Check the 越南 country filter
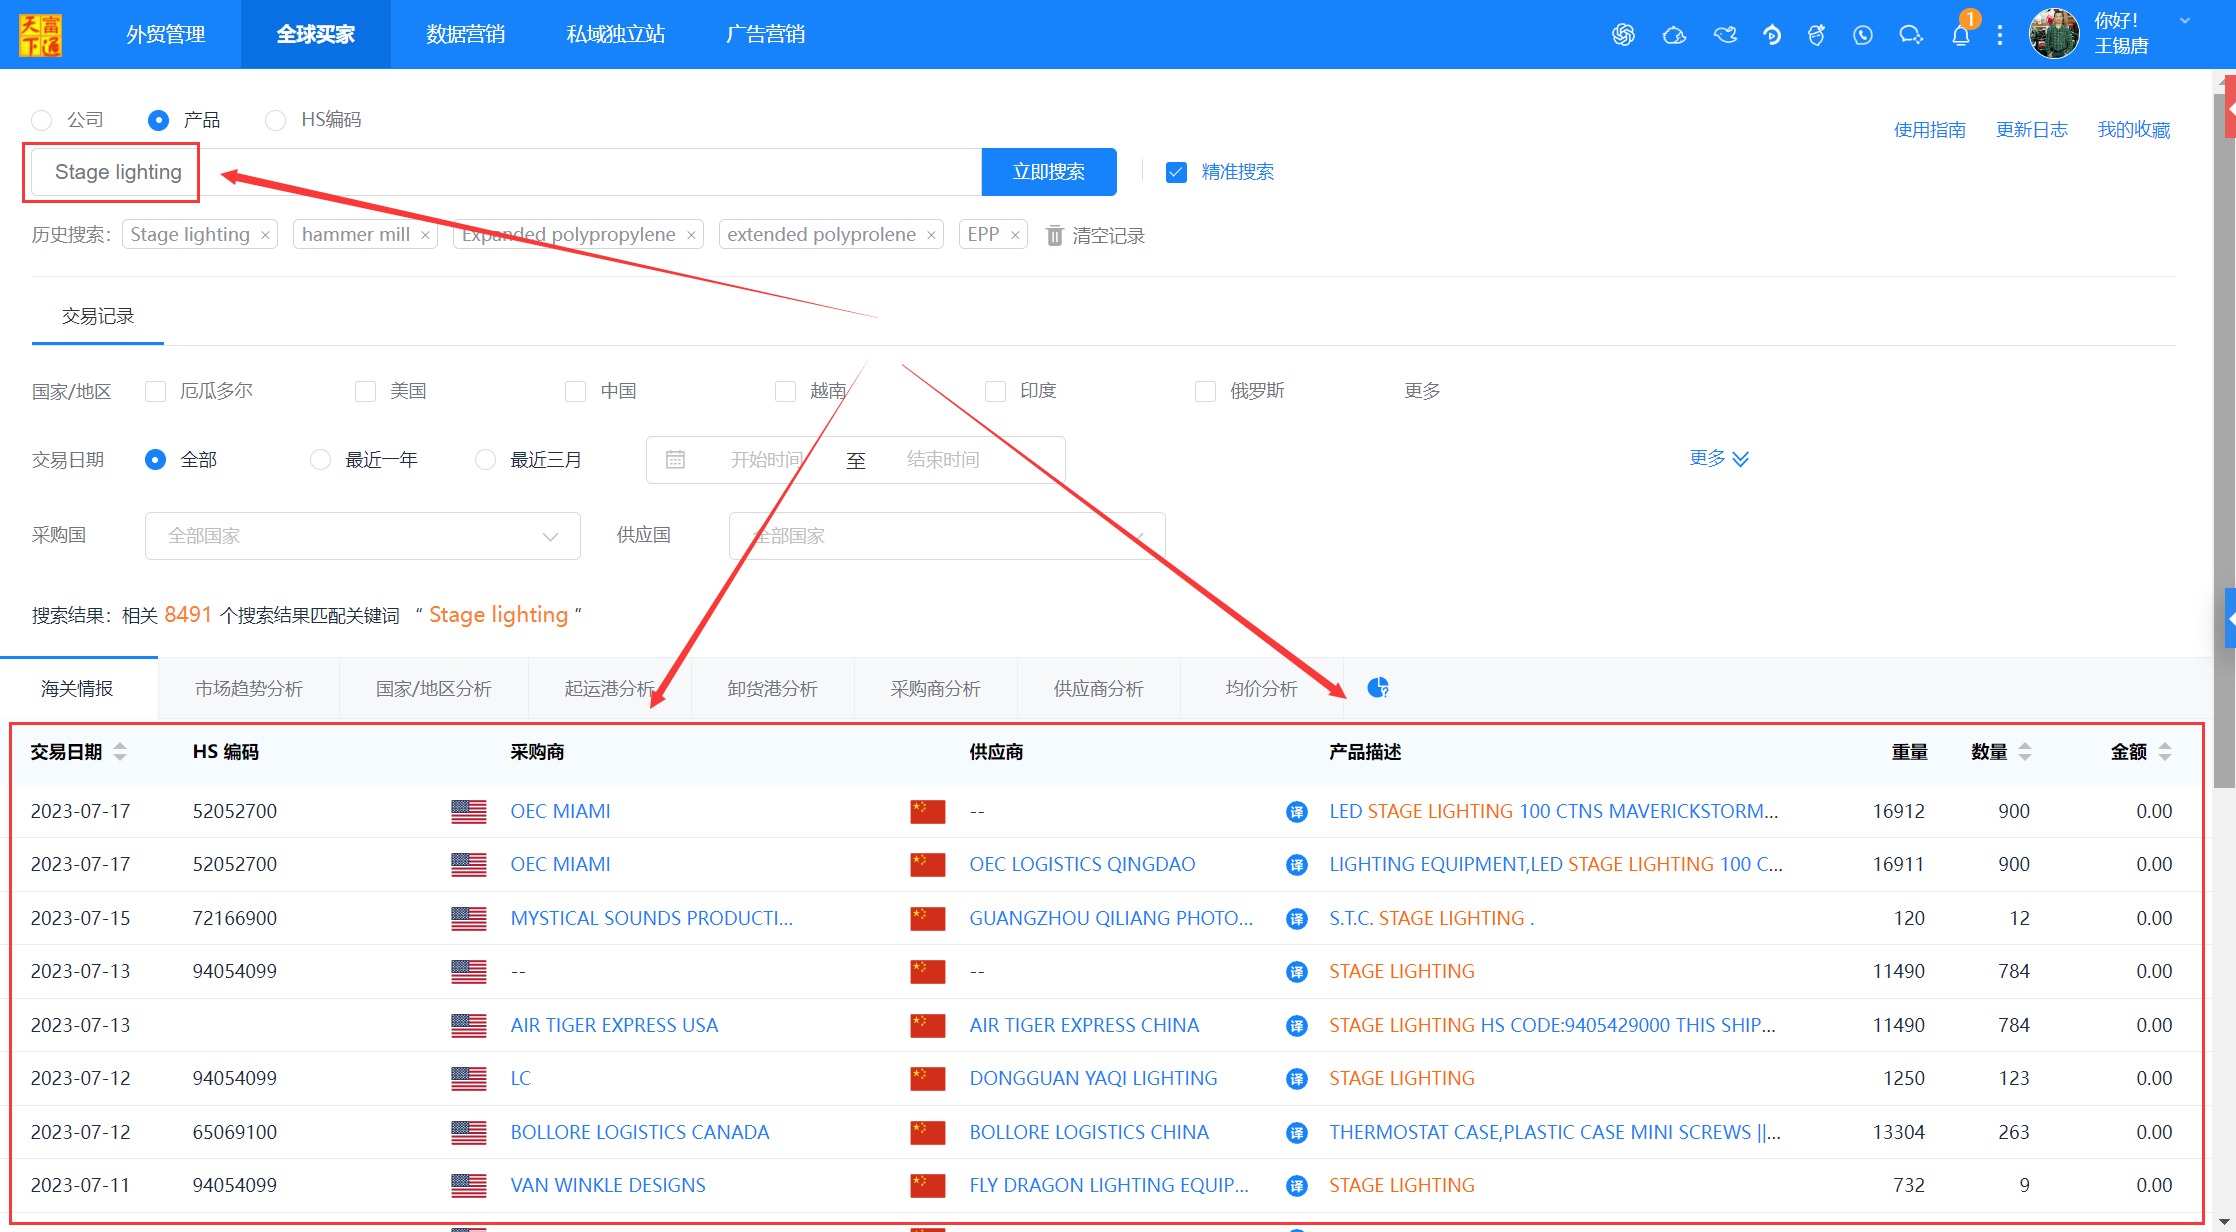Image resolution: width=2236 pixels, height=1232 pixels. point(785,391)
